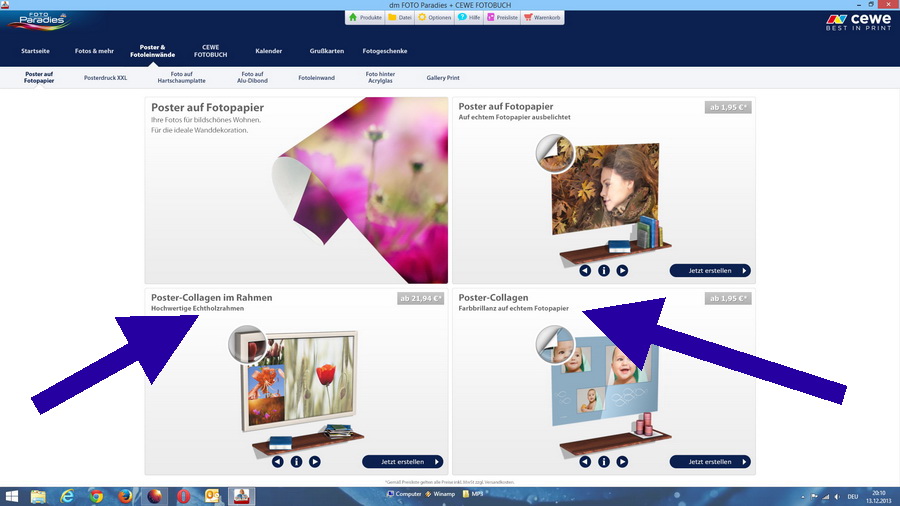This screenshot has width=900, height=506.
Task: Click the round detail circle on baby collage
Action: point(554,344)
